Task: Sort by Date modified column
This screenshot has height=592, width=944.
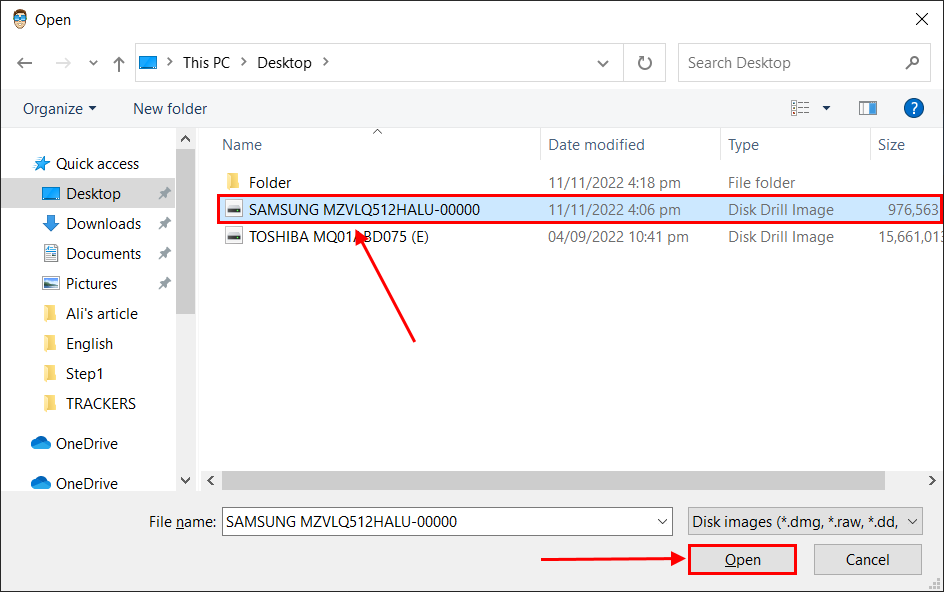Action: coord(596,145)
